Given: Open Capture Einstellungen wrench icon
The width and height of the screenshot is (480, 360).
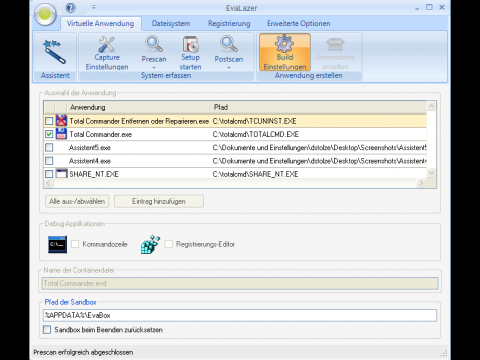Looking at the screenshot, I should click(x=107, y=45).
